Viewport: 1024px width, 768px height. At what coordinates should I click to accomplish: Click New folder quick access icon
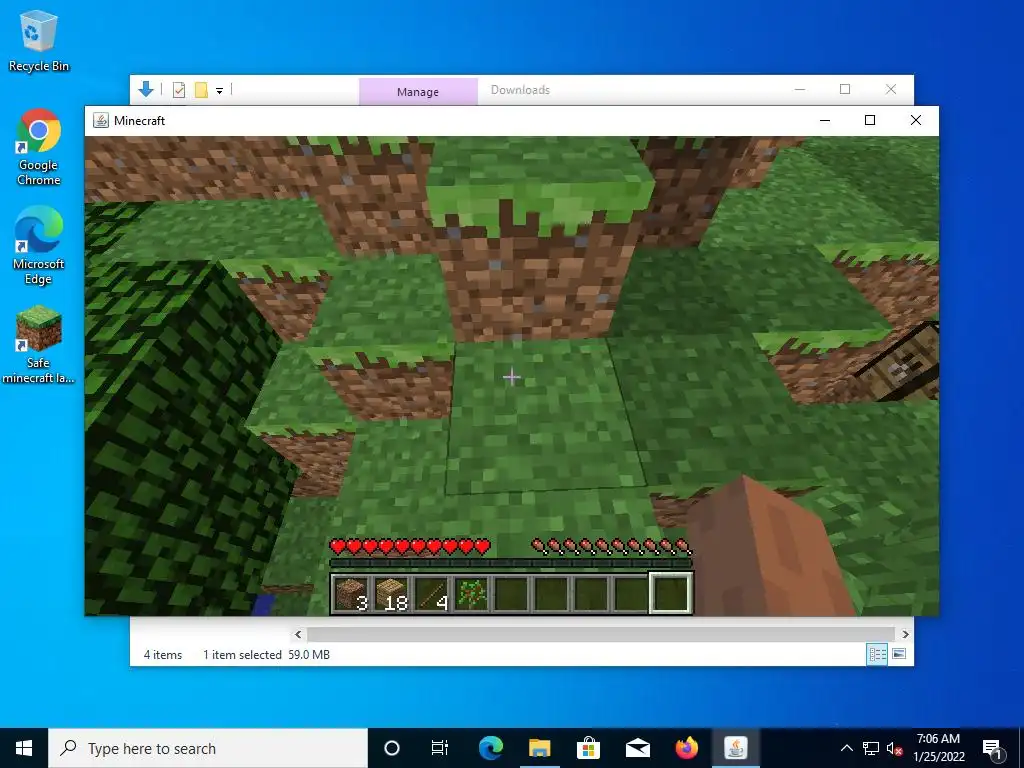coord(201,90)
